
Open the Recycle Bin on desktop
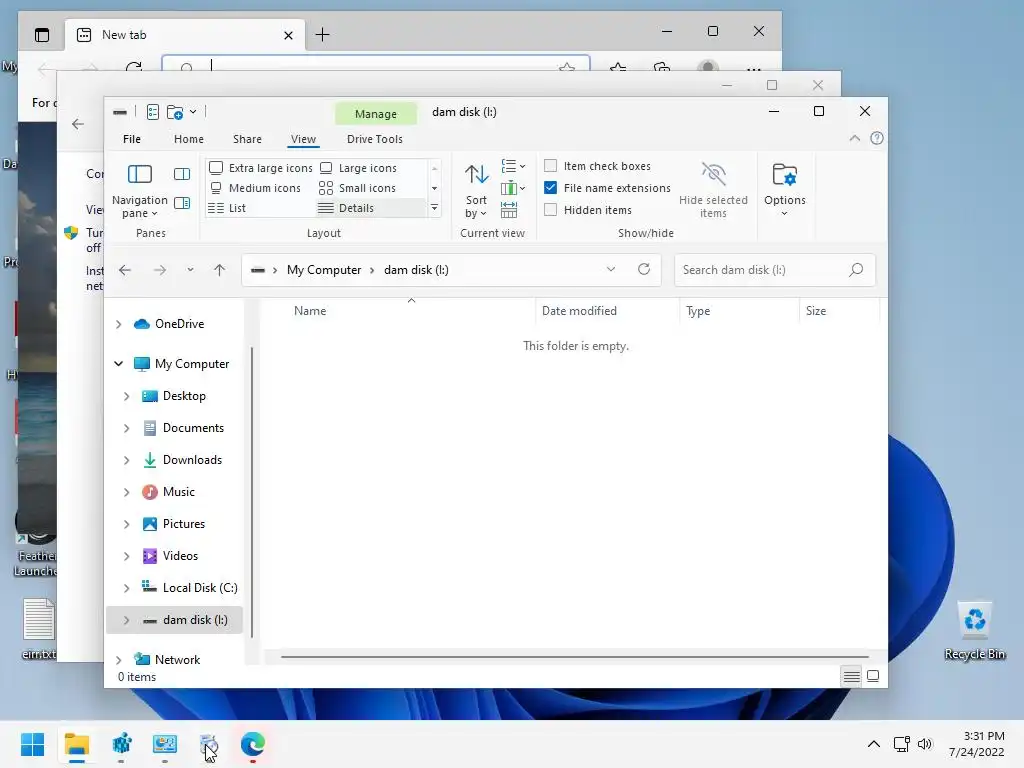pyautogui.click(x=974, y=631)
